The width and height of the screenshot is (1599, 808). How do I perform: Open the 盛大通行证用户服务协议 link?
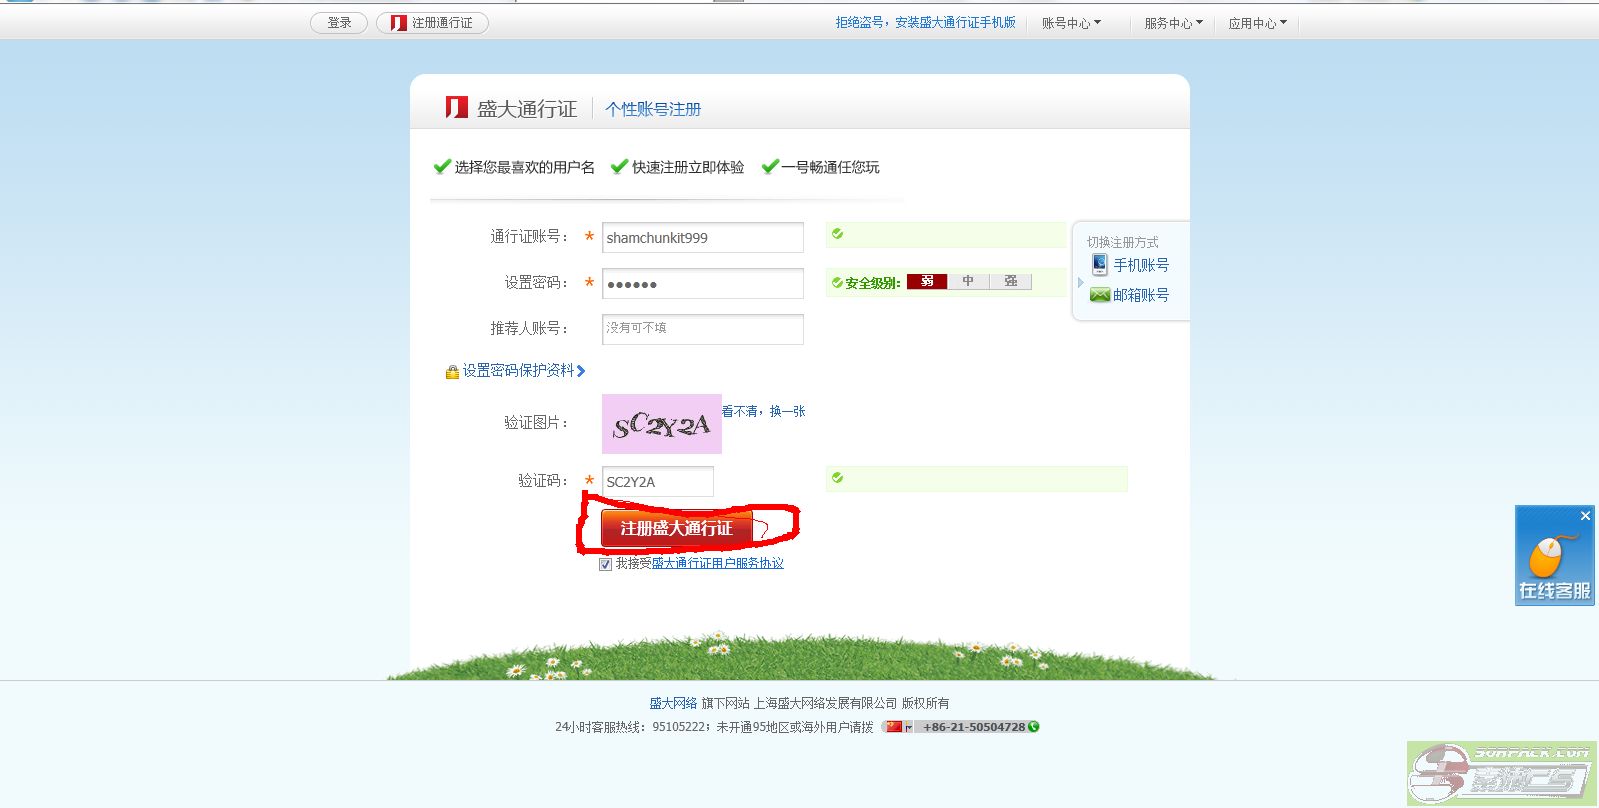(717, 564)
